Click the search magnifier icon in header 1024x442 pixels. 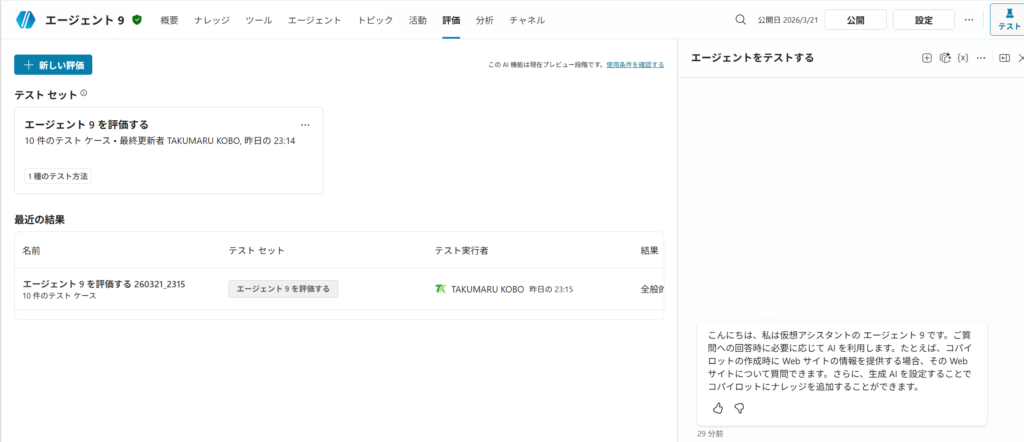(740, 20)
